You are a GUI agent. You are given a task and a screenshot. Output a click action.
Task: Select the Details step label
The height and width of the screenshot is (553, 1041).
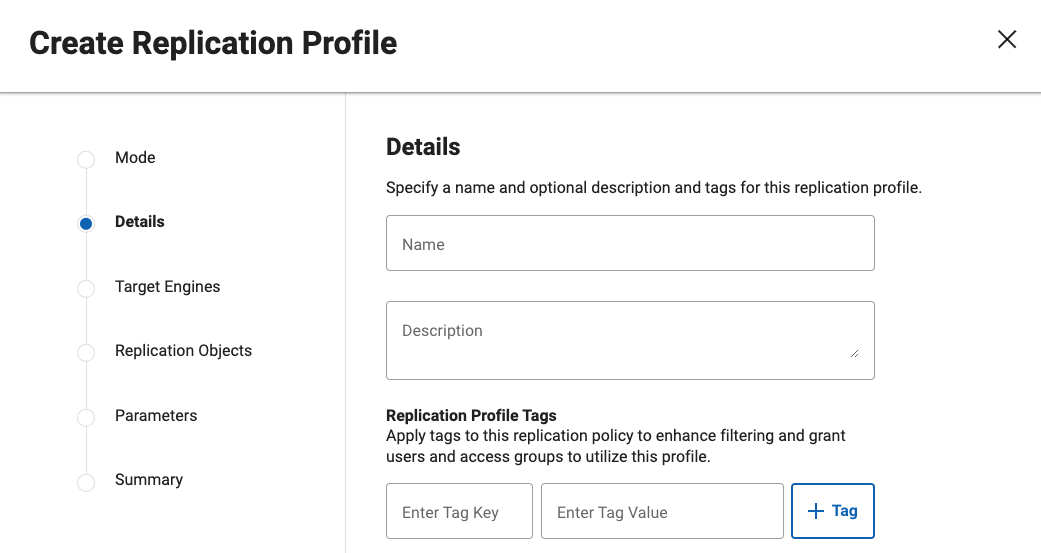tap(140, 222)
